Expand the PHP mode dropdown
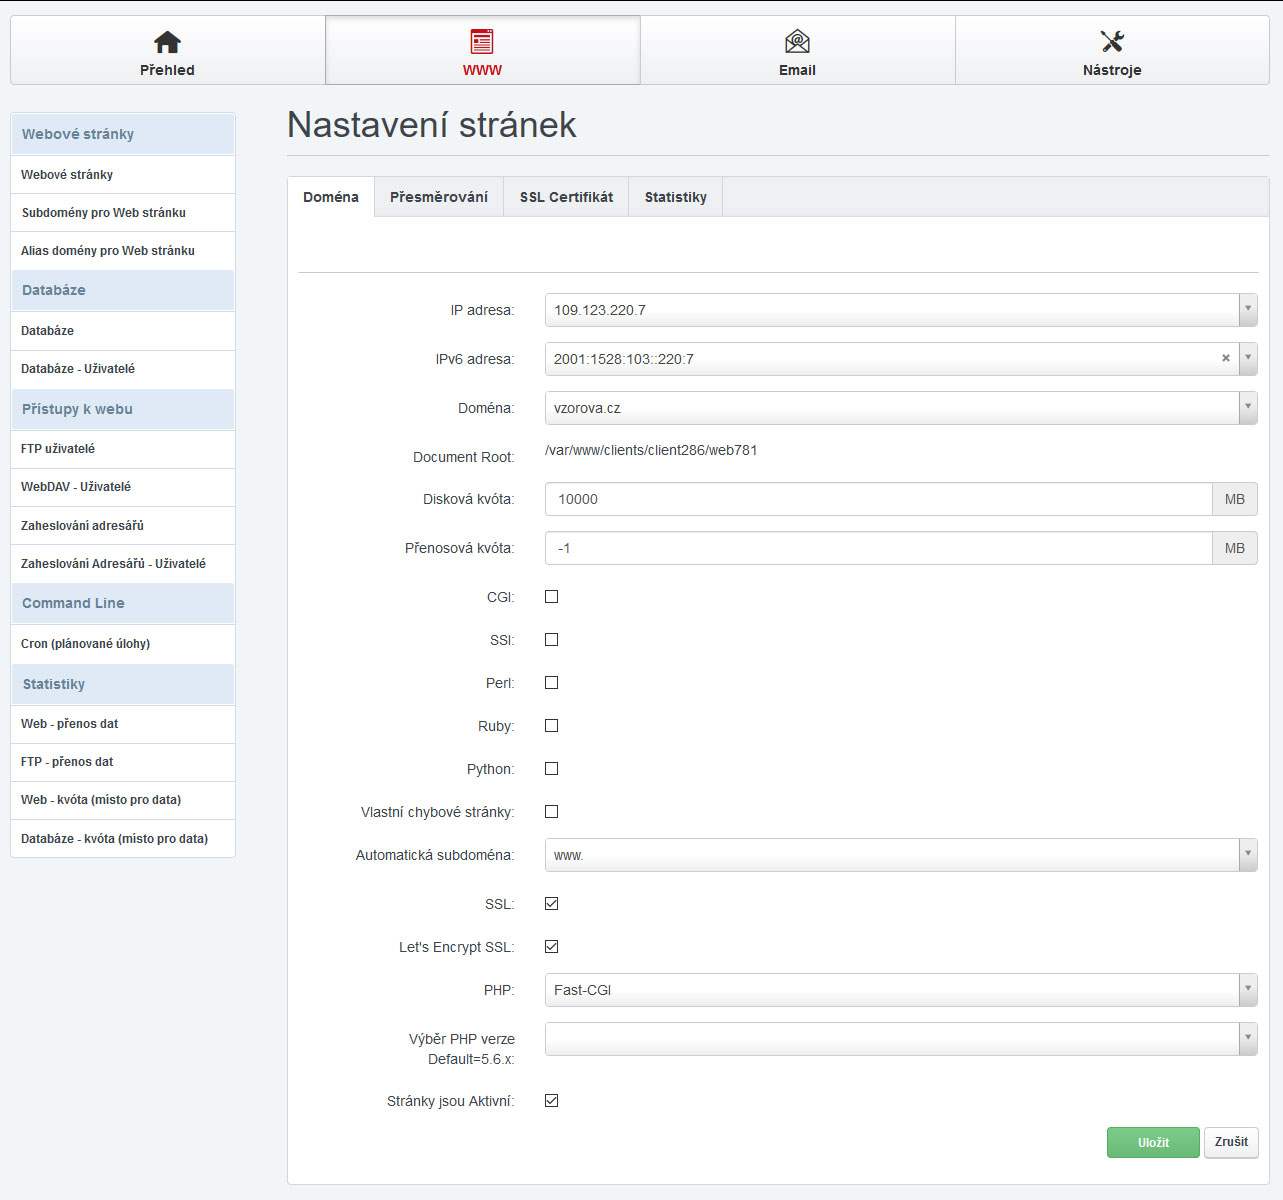The width and height of the screenshot is (1283, 1200). point(900,990)
